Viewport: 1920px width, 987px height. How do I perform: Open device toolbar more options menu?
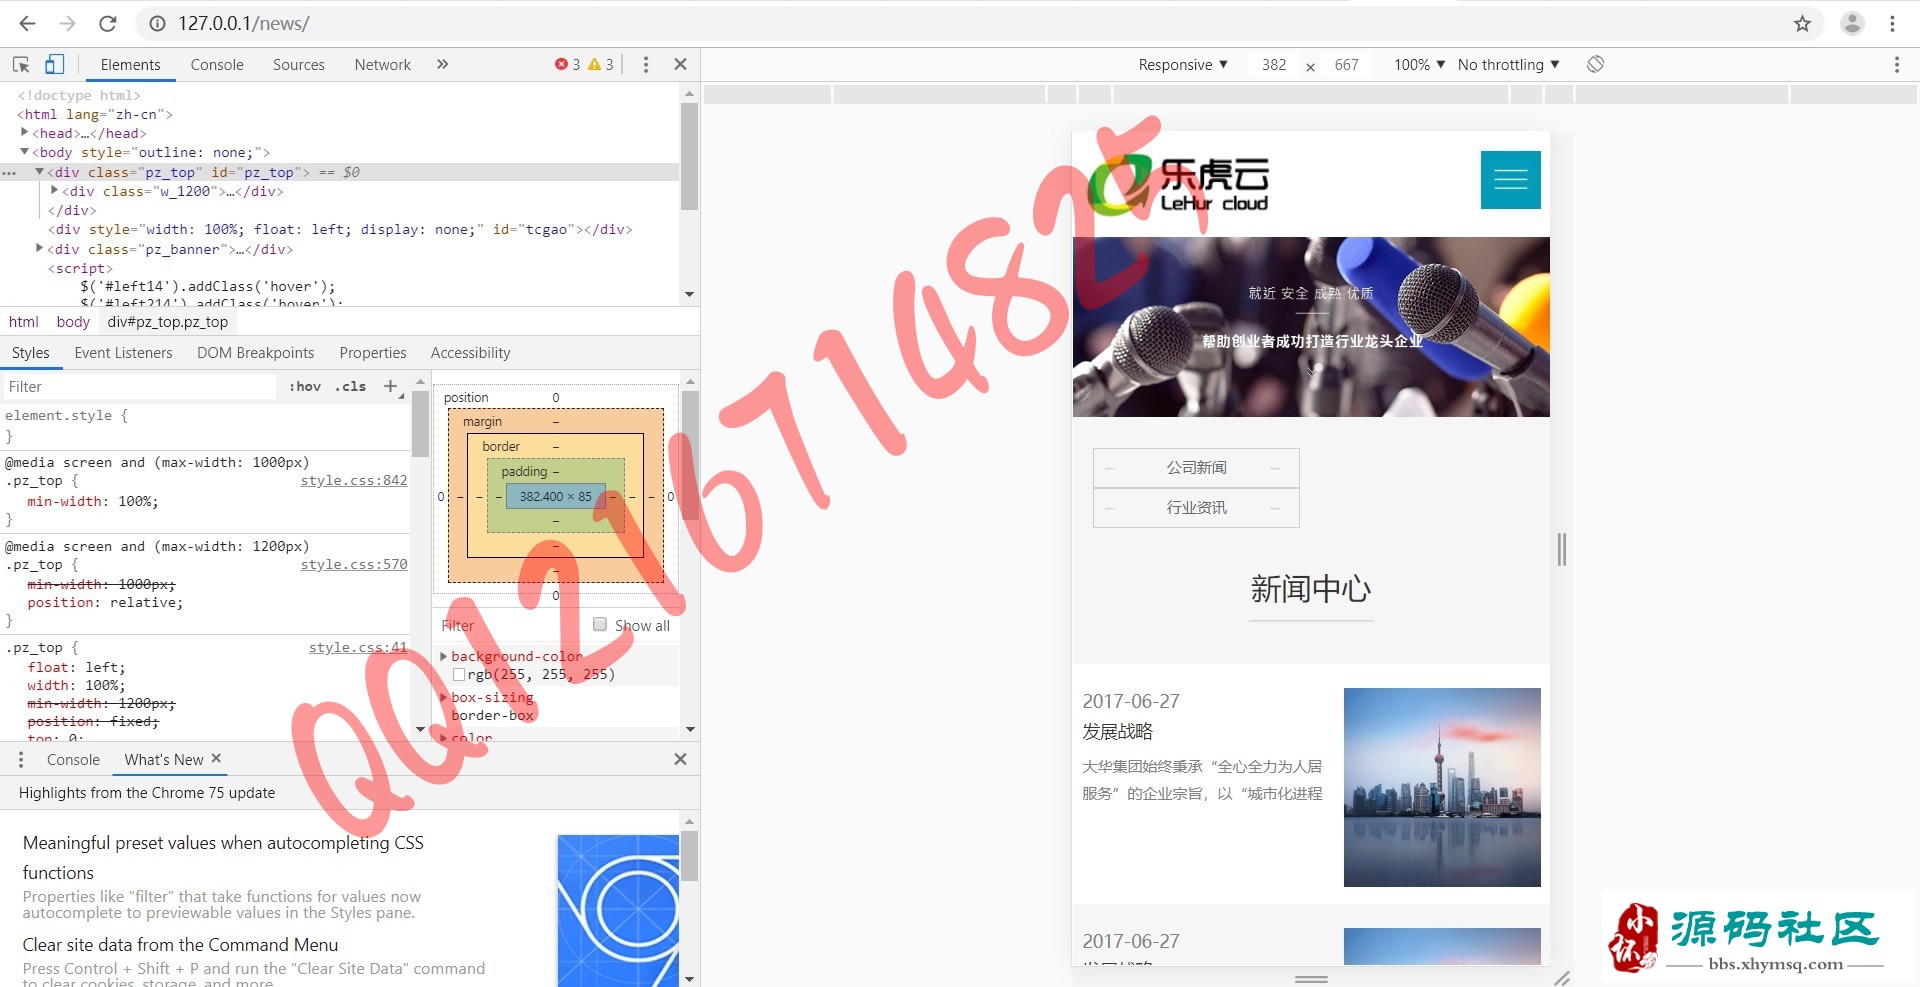click(1896, 65)
